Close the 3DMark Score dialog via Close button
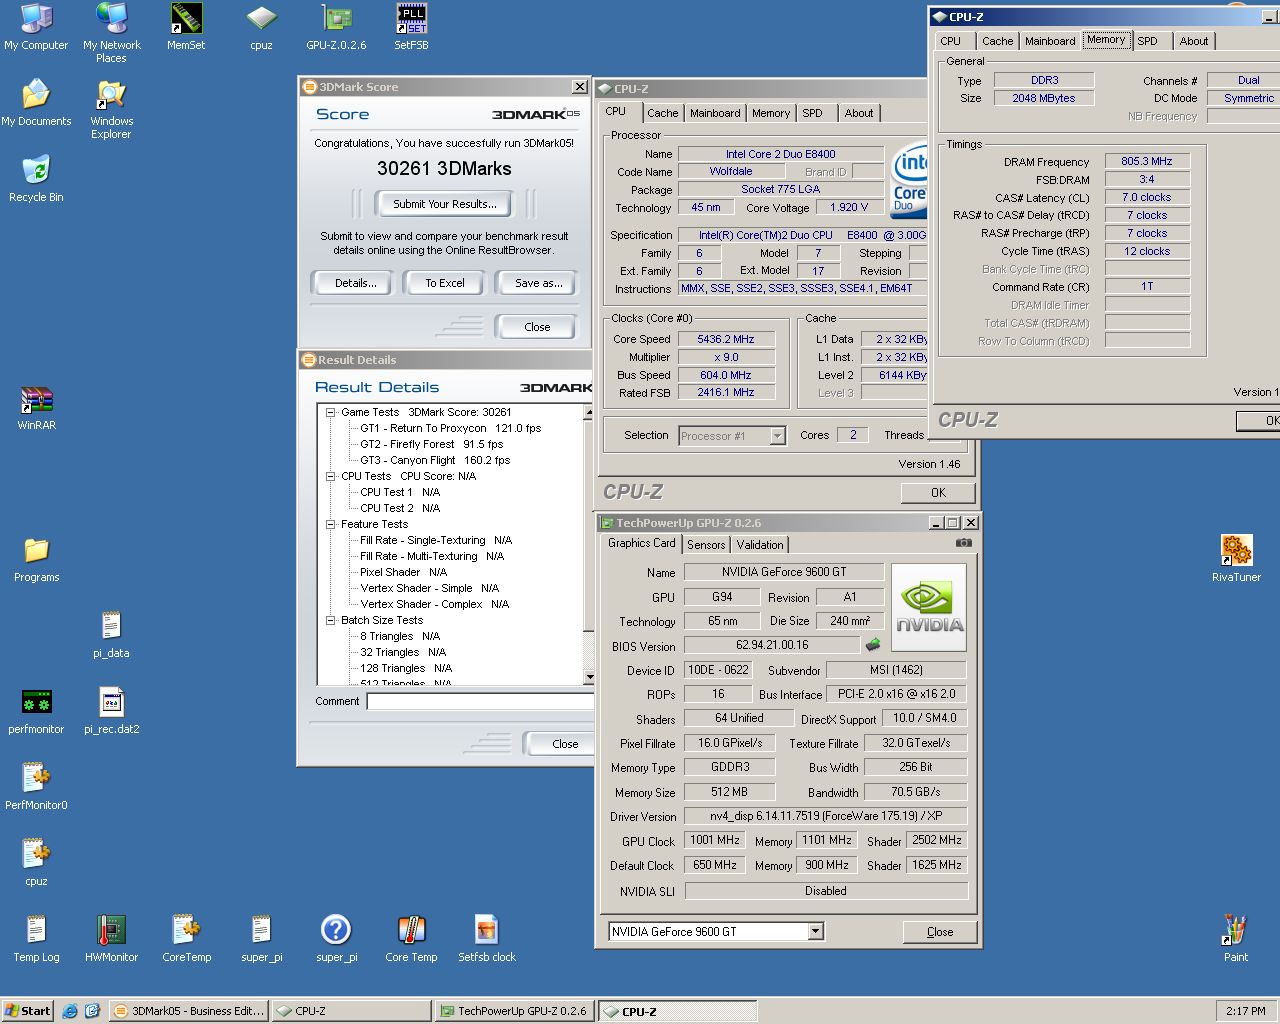Screen dimensions: 1280x1024 coord(537,327)
